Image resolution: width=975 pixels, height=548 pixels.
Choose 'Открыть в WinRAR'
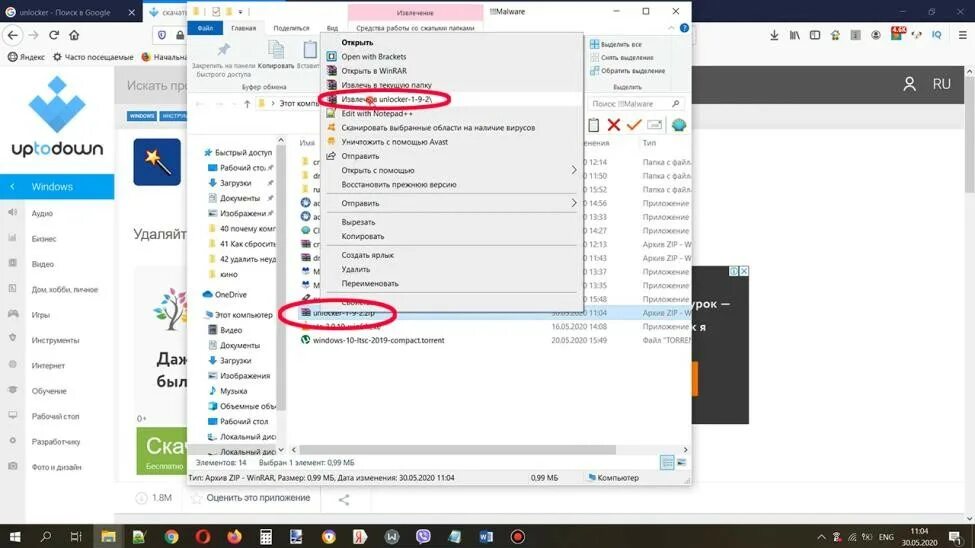[374, 71]
